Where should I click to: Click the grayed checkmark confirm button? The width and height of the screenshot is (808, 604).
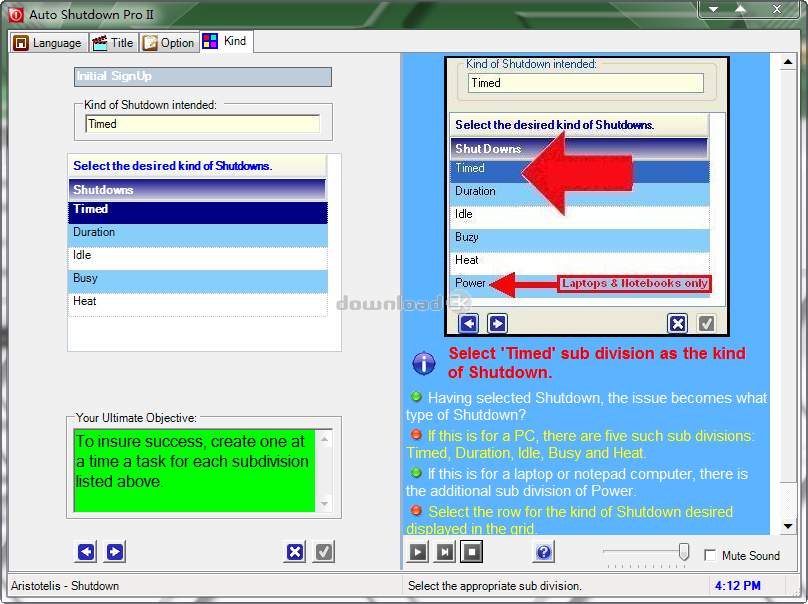(324, 552)
